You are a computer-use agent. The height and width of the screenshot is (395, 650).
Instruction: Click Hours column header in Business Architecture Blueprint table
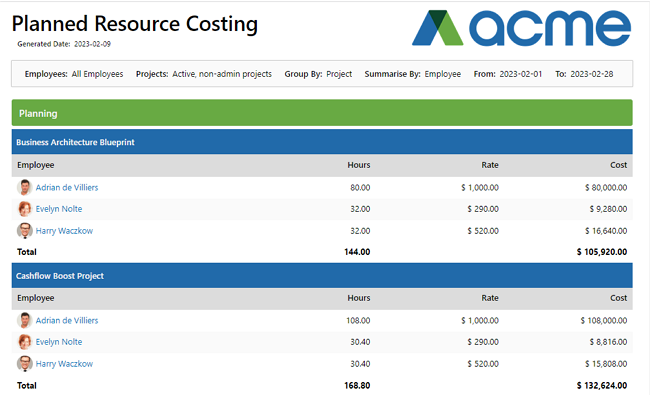359,165
